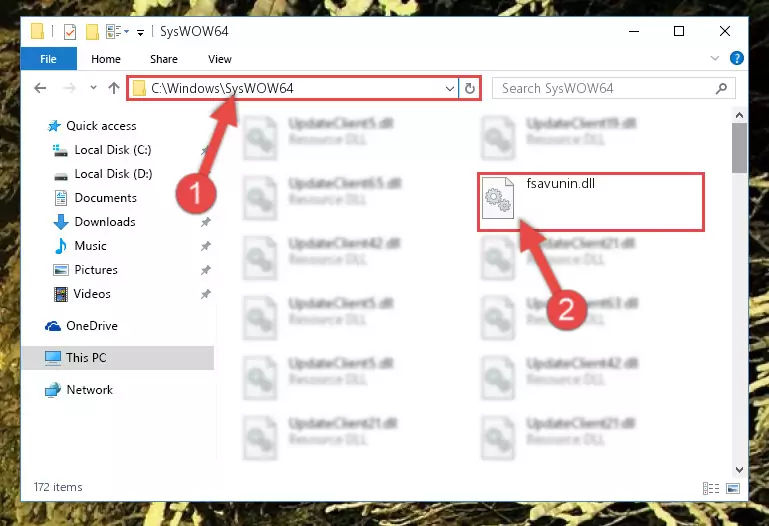This screenshot has height=526, width=769.
Task: Open the File tab
Action: click(49, 59)
